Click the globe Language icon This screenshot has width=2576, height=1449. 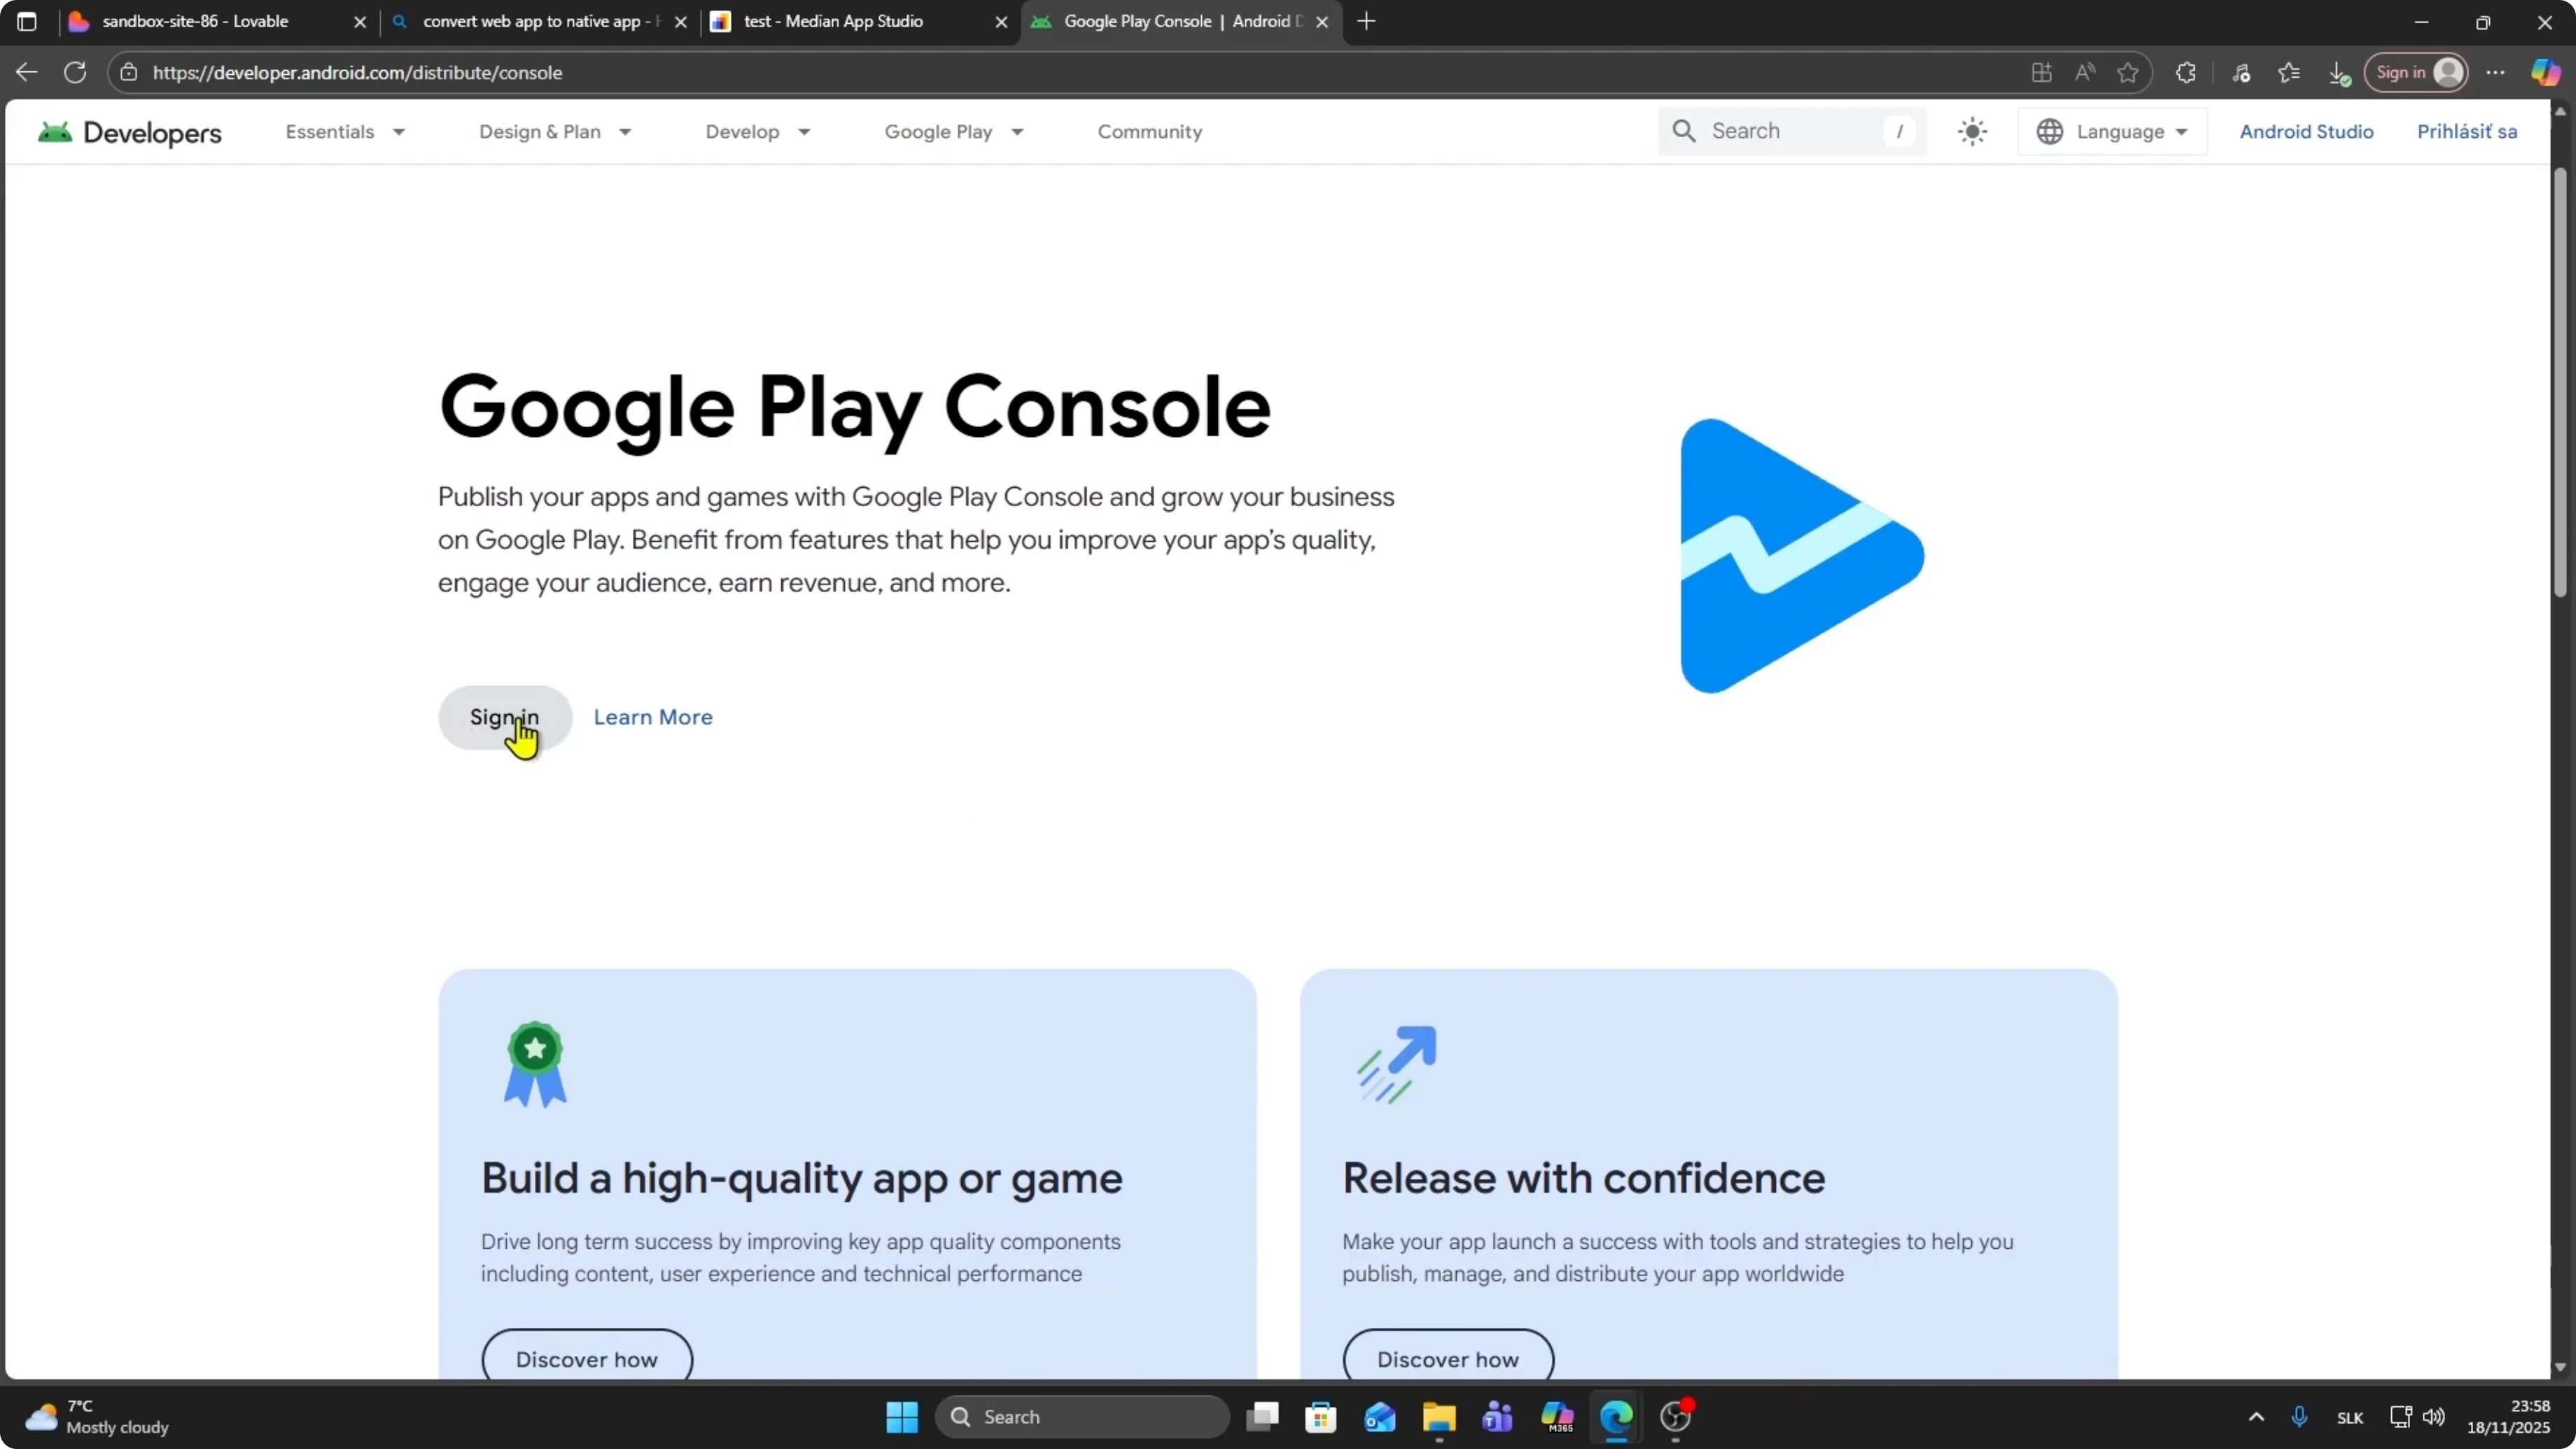2050,132
